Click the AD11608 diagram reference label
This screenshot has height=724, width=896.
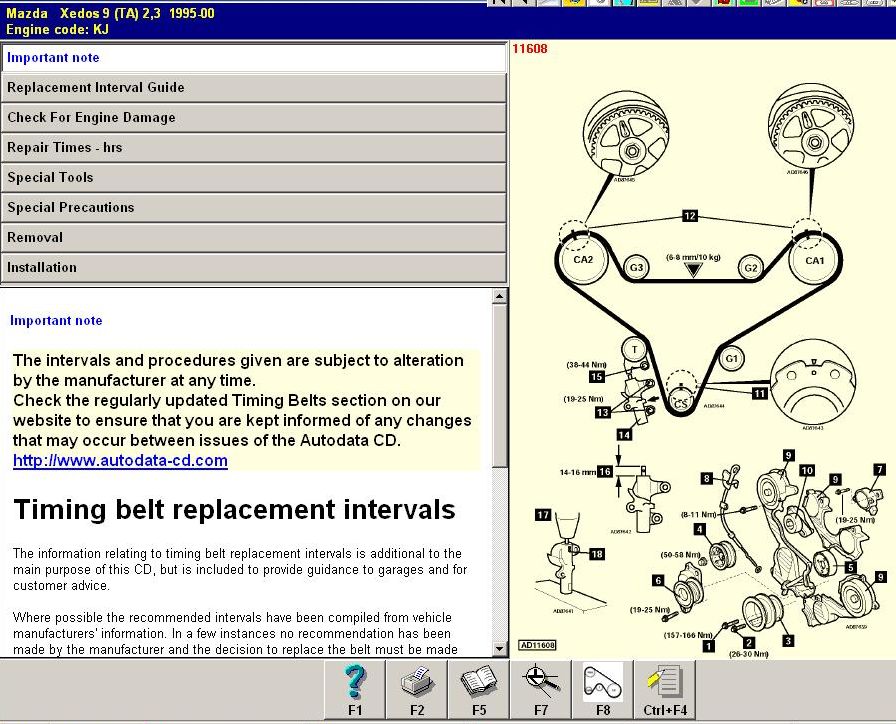(x=537, y=645)
